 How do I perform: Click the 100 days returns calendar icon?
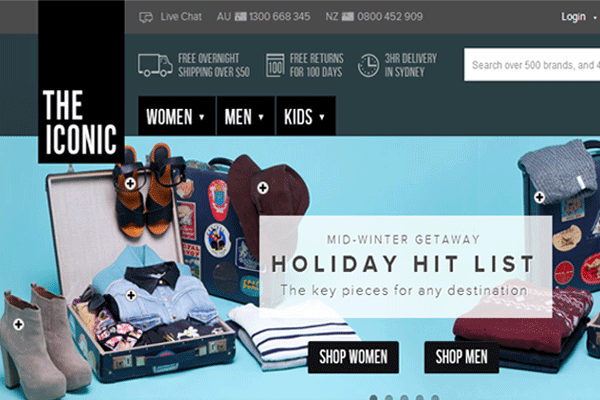click(275, 65)
